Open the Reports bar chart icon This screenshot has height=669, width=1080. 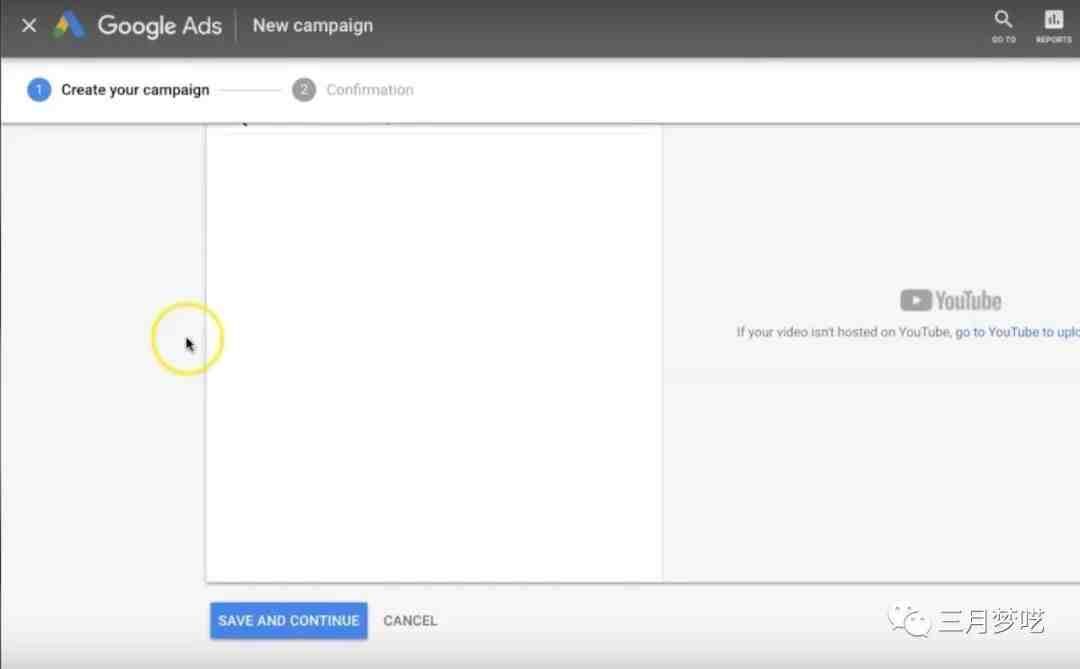pyautogui.click(x=1053, y=21)
